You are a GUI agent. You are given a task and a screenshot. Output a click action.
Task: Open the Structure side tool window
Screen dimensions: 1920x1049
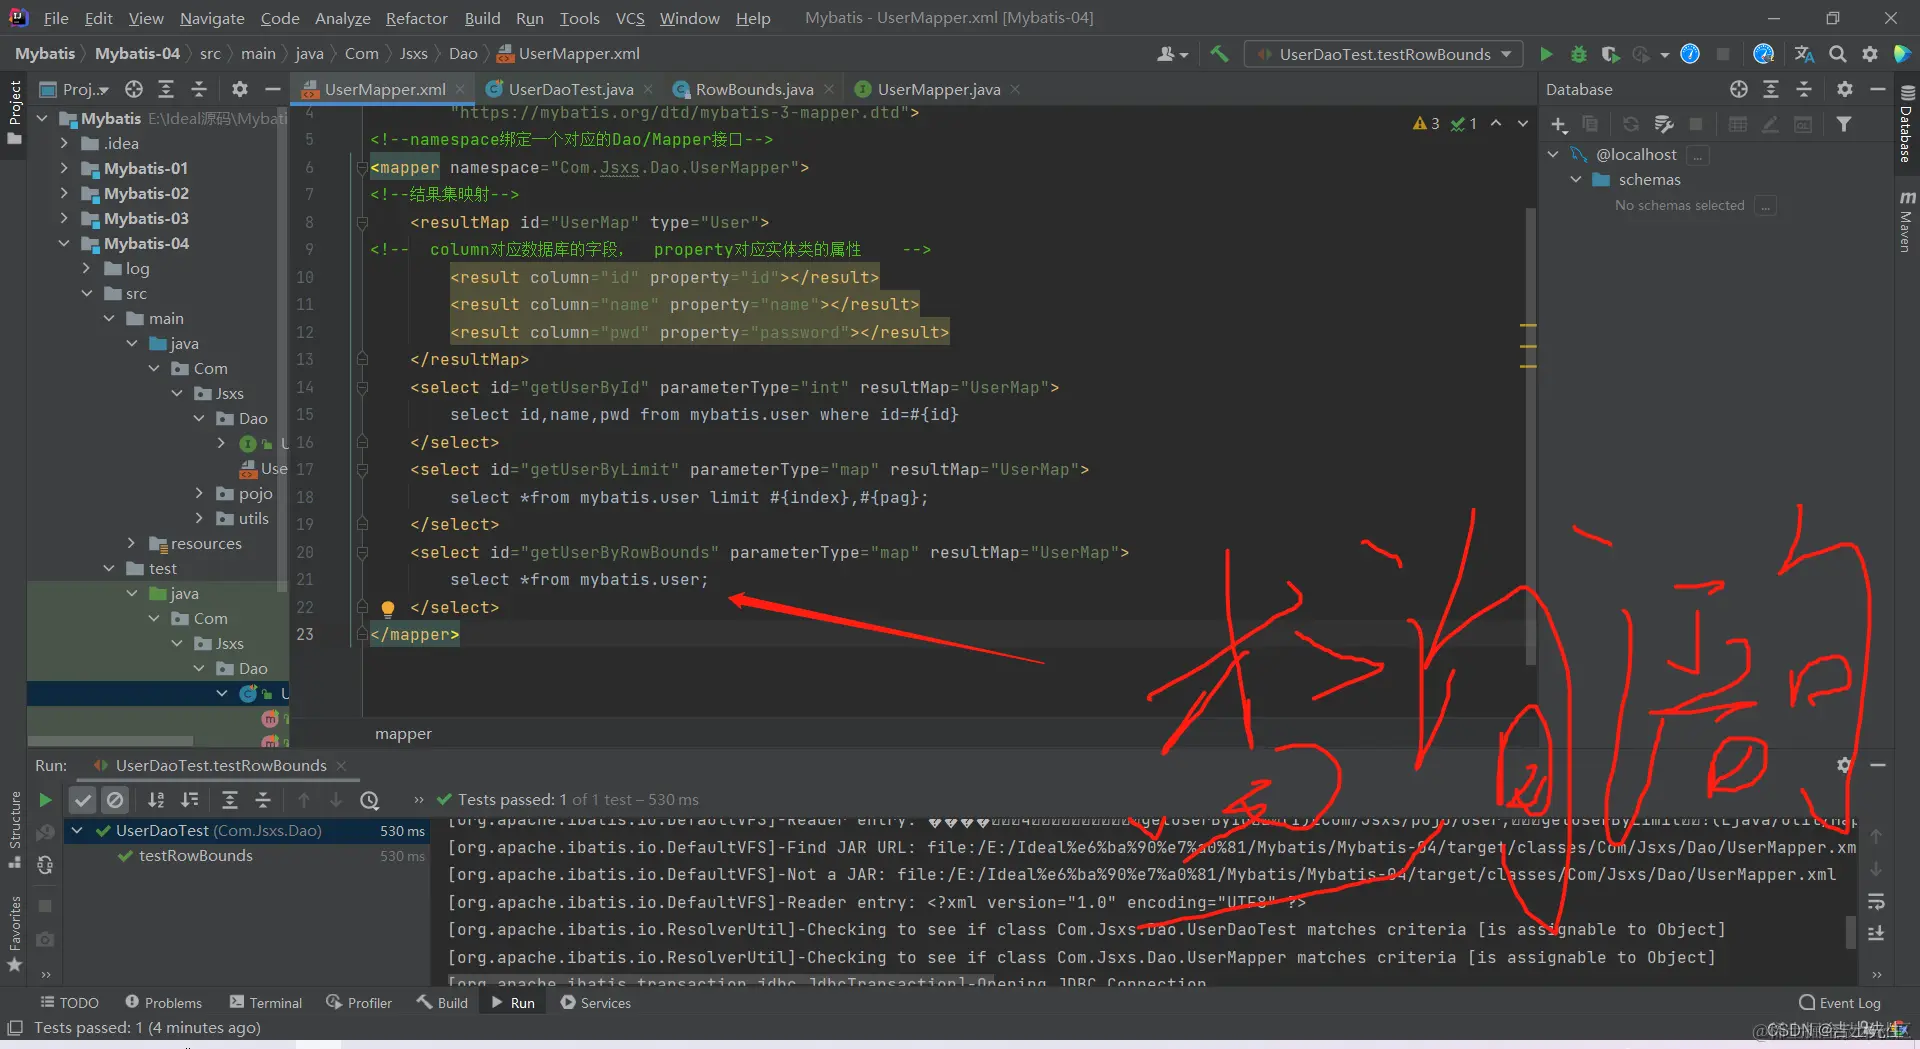click(x=14, y=830)
